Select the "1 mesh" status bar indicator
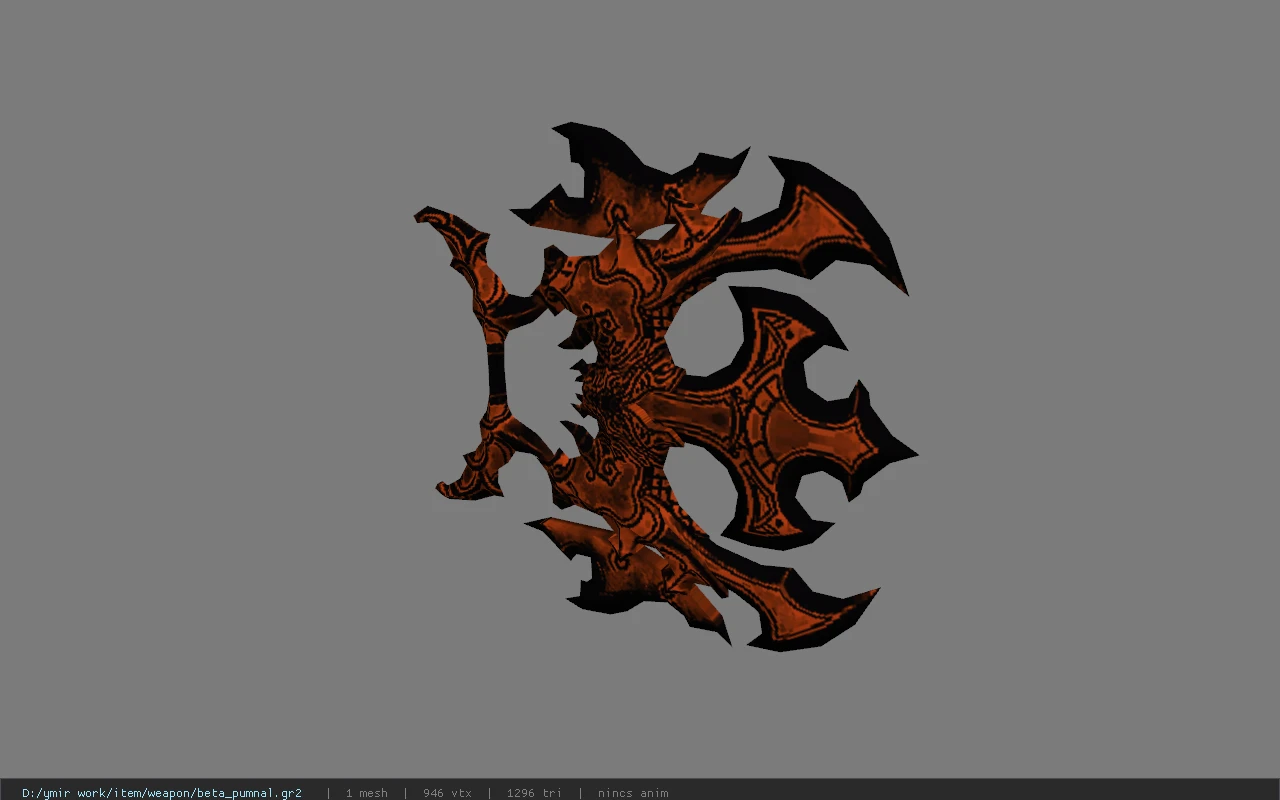This screenshot has width=1280, height=800. pos(366,792)
